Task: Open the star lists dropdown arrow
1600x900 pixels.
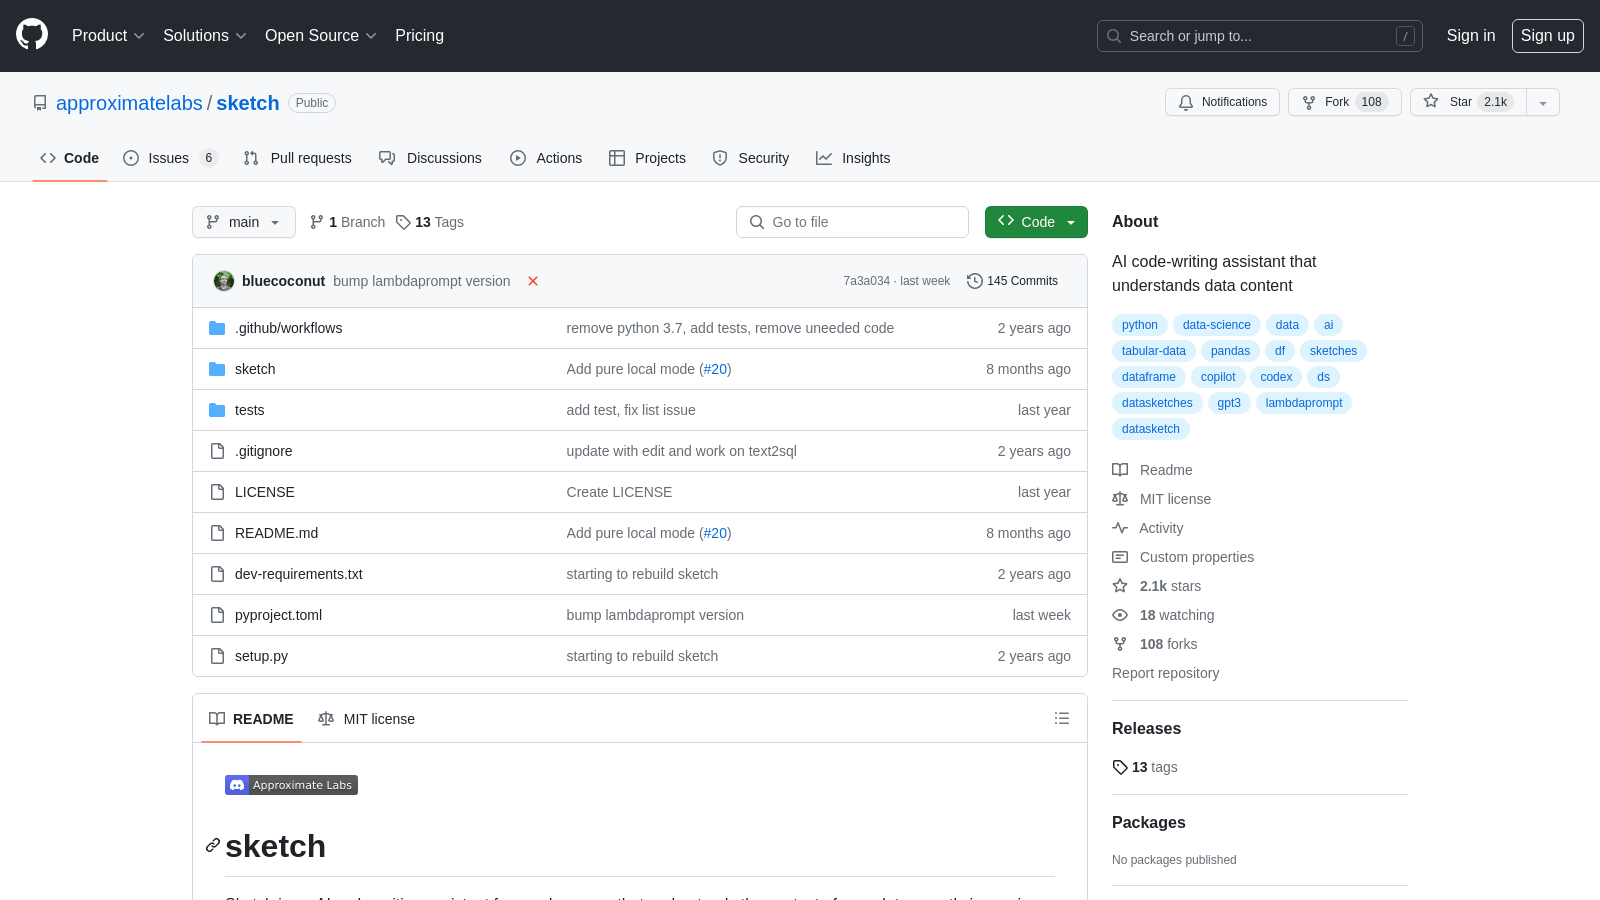Action: (1543, 102)
